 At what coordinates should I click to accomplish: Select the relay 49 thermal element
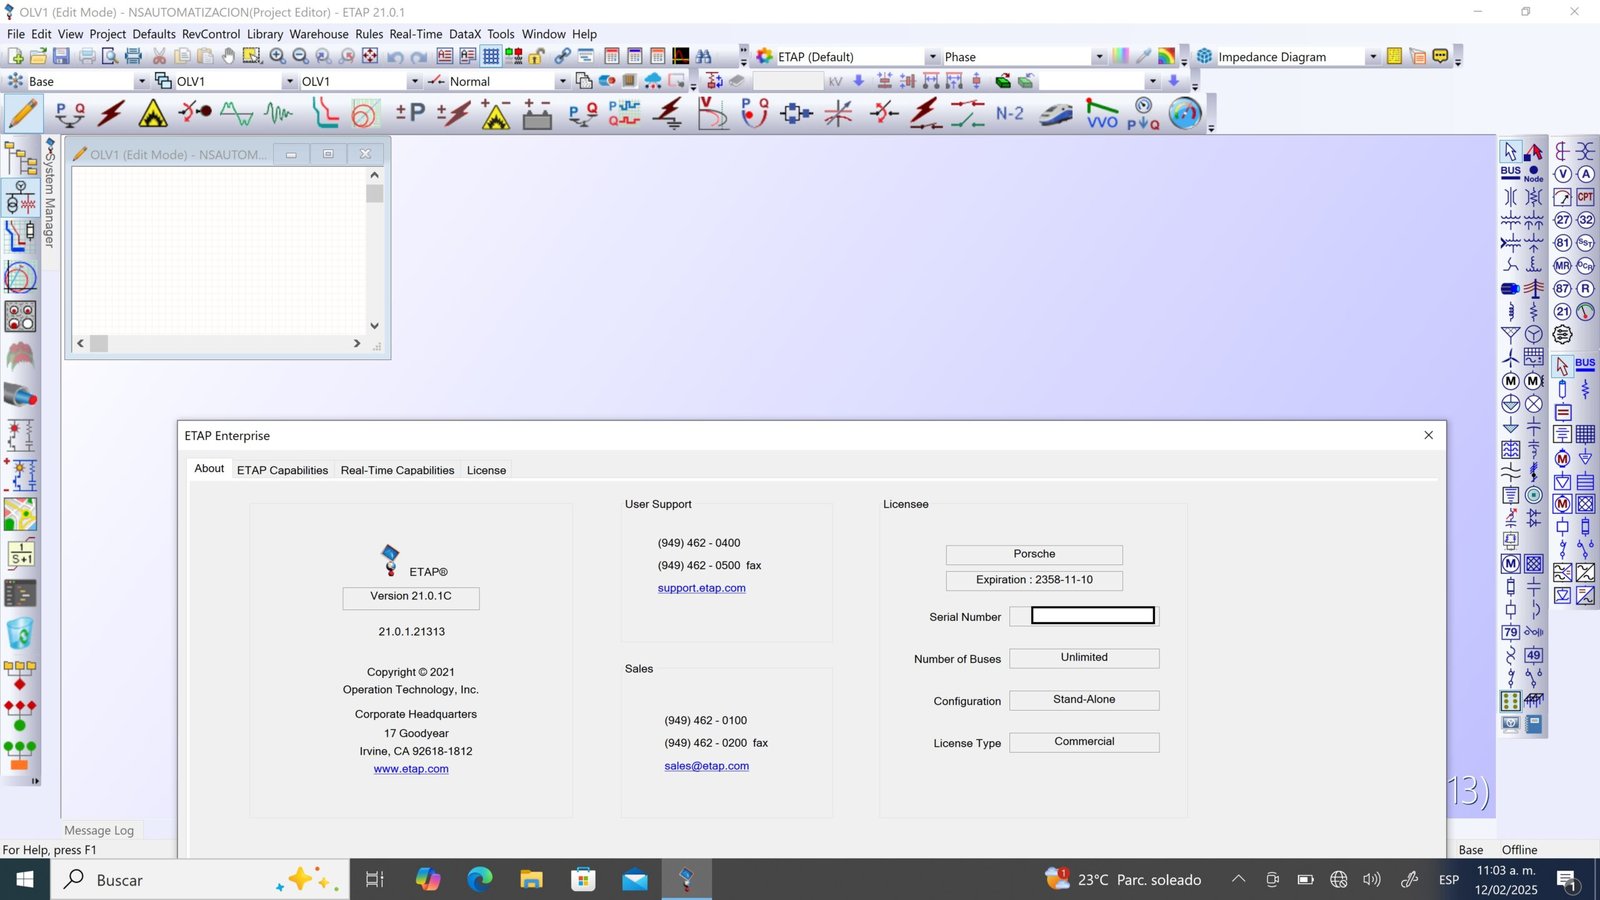point(1534,655)
